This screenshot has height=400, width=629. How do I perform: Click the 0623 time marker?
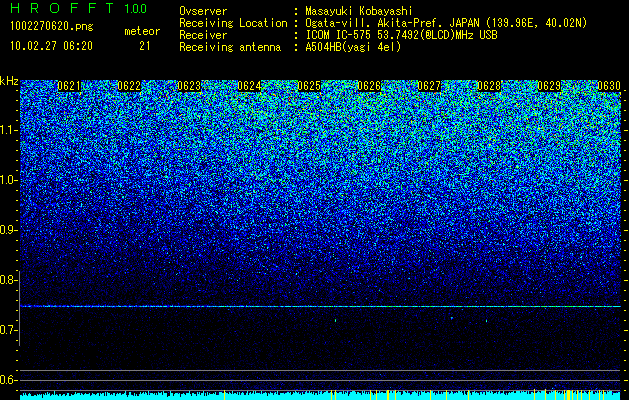(189, 86)
